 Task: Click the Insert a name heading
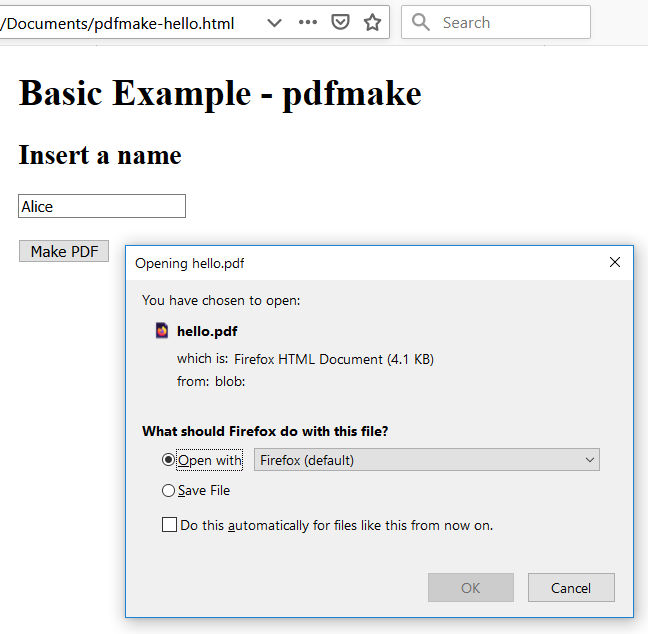(x=100, y=155)
